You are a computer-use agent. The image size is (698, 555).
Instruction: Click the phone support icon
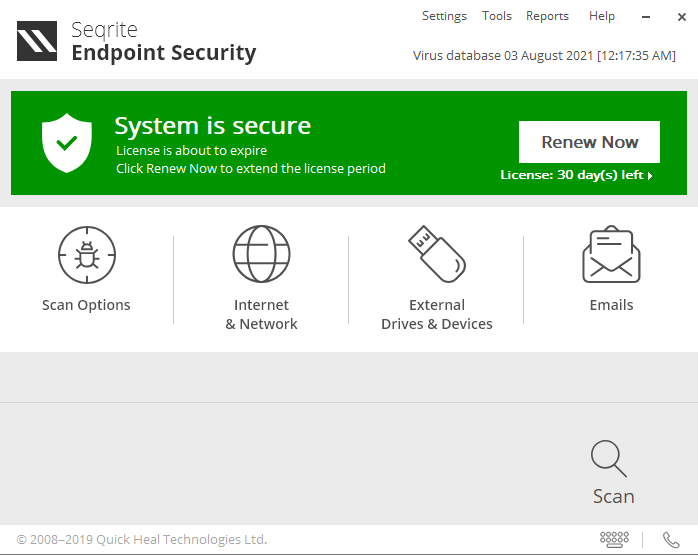(x=671, y=539)
